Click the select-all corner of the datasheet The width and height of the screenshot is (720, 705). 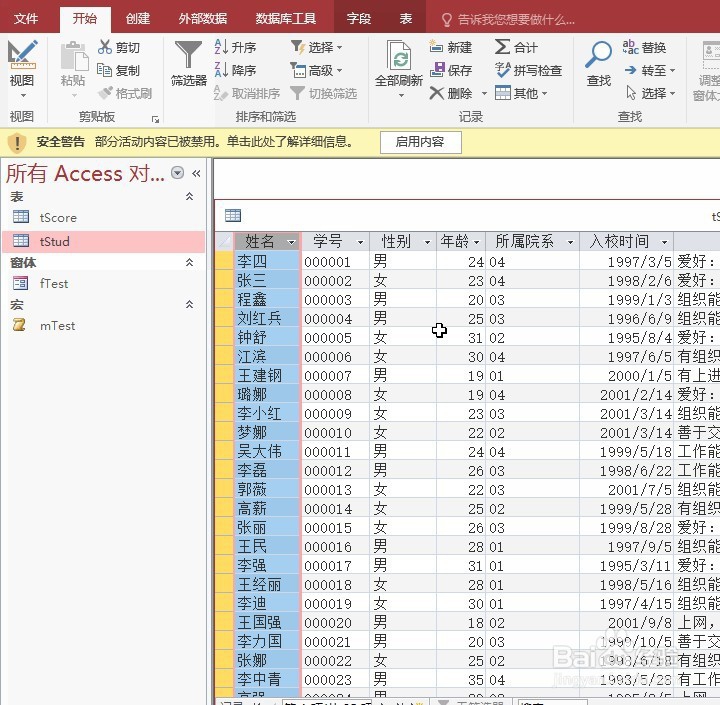point(225,241)
